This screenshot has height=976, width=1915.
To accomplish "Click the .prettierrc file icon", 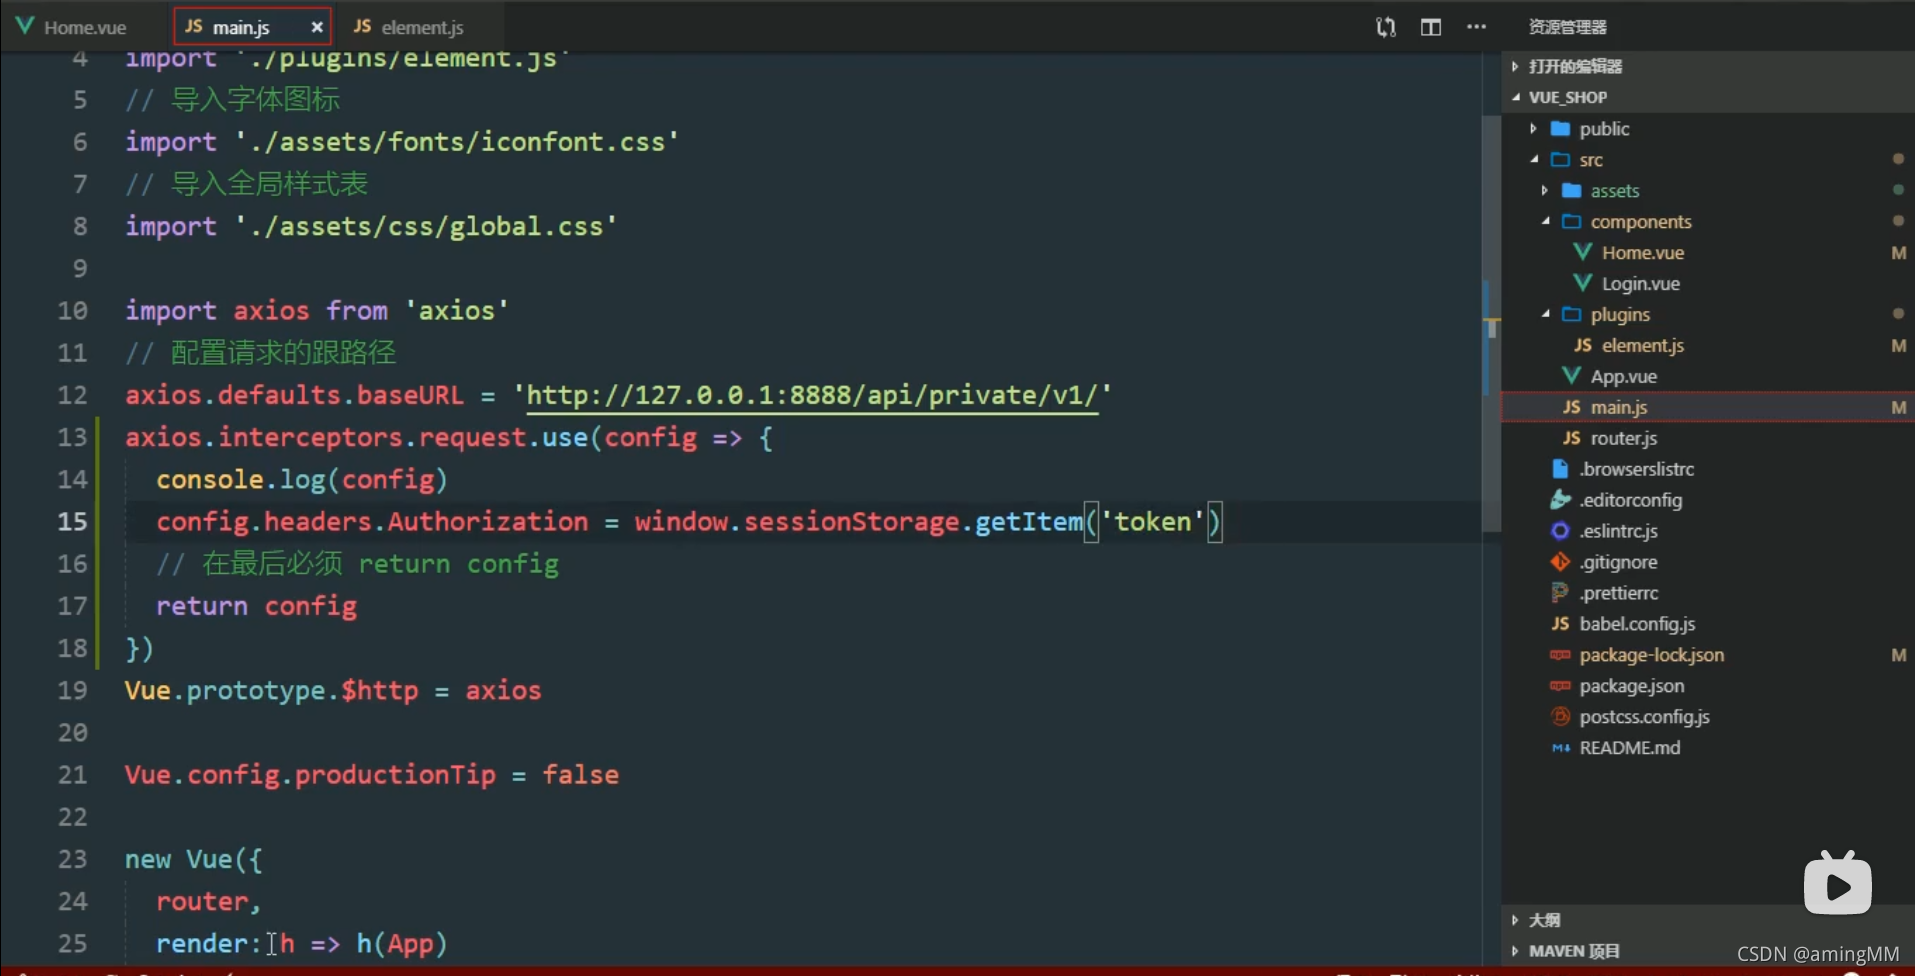I will pos(1560,593).
